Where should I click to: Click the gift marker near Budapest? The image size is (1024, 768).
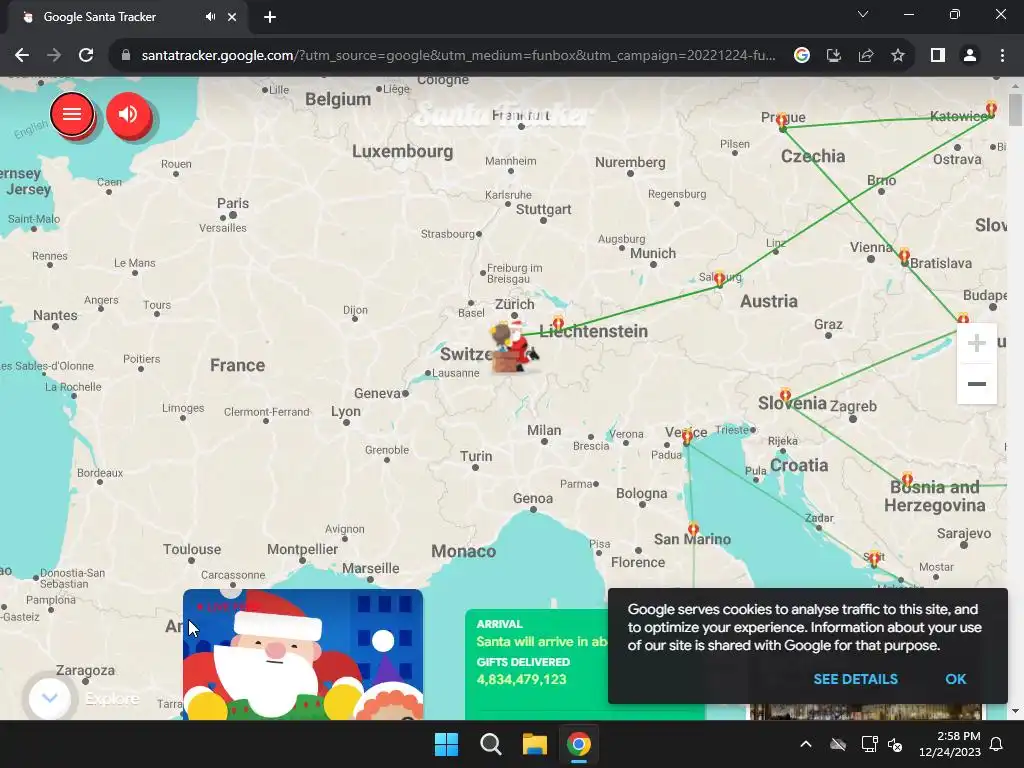[963, 318]
